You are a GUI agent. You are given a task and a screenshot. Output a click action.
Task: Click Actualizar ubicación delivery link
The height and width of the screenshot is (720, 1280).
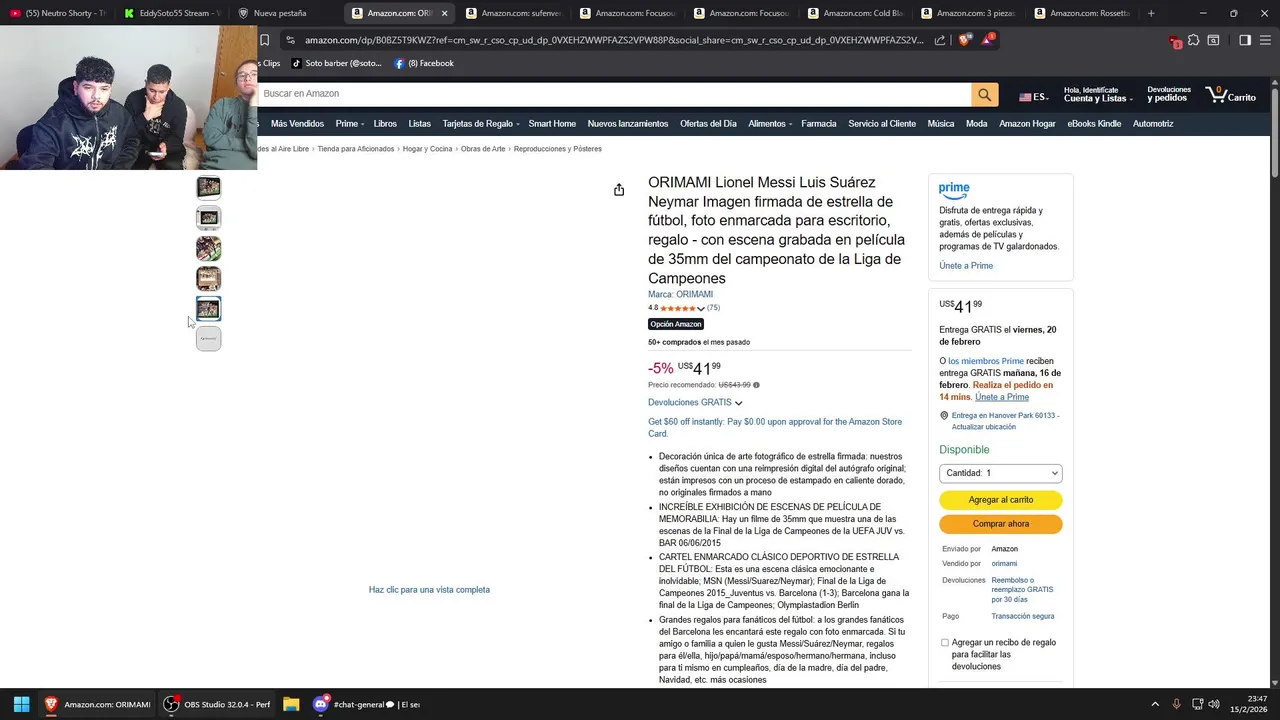pyautogui.click(x=984, y=427)
